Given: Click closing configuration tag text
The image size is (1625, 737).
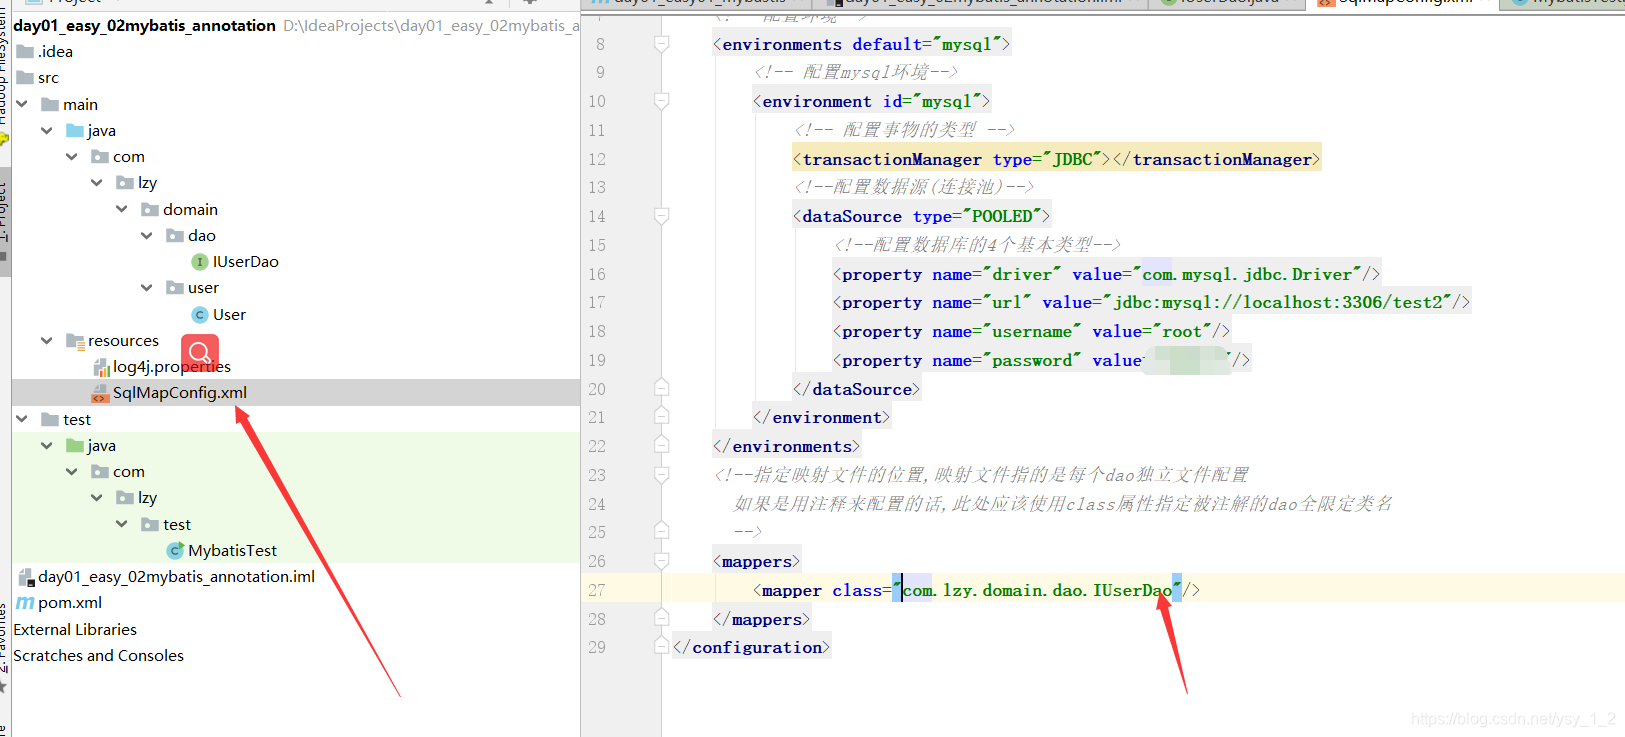Looking at the screenshot, I should click(751, 647).
